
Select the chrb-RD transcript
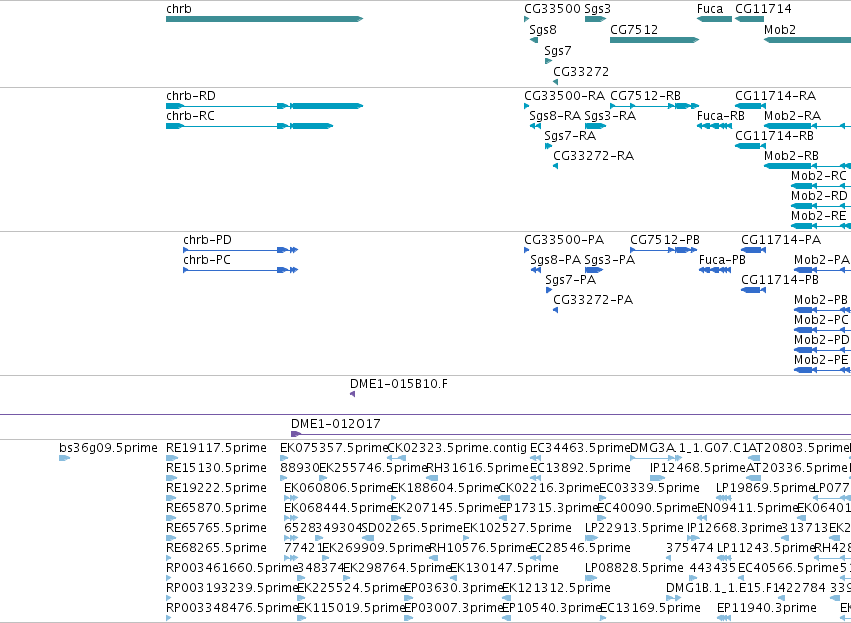coord(264,106)
